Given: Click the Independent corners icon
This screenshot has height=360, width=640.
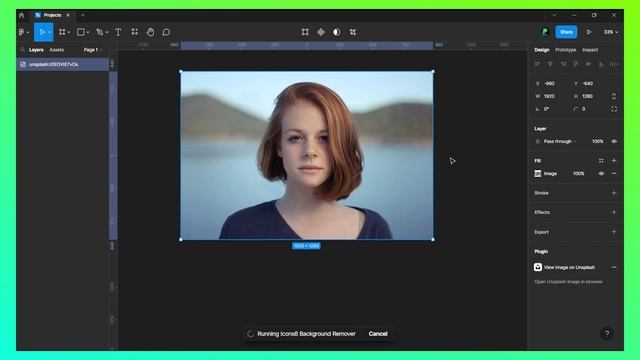Looking at the screenshot, I should pos(614,109).
